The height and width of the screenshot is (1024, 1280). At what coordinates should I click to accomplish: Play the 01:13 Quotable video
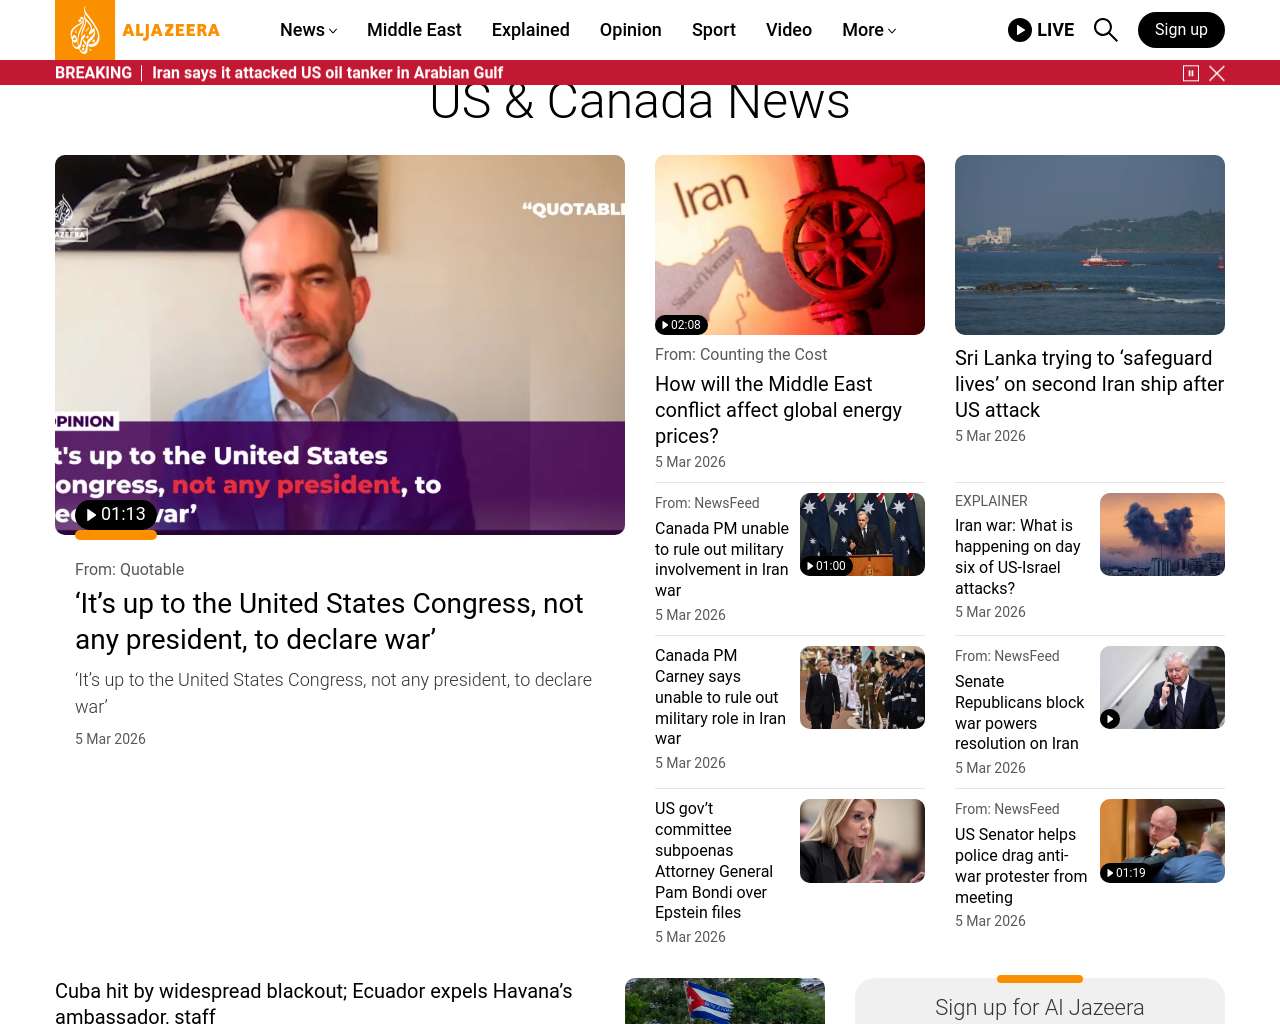pyautogui.click(x=116, y=515)
